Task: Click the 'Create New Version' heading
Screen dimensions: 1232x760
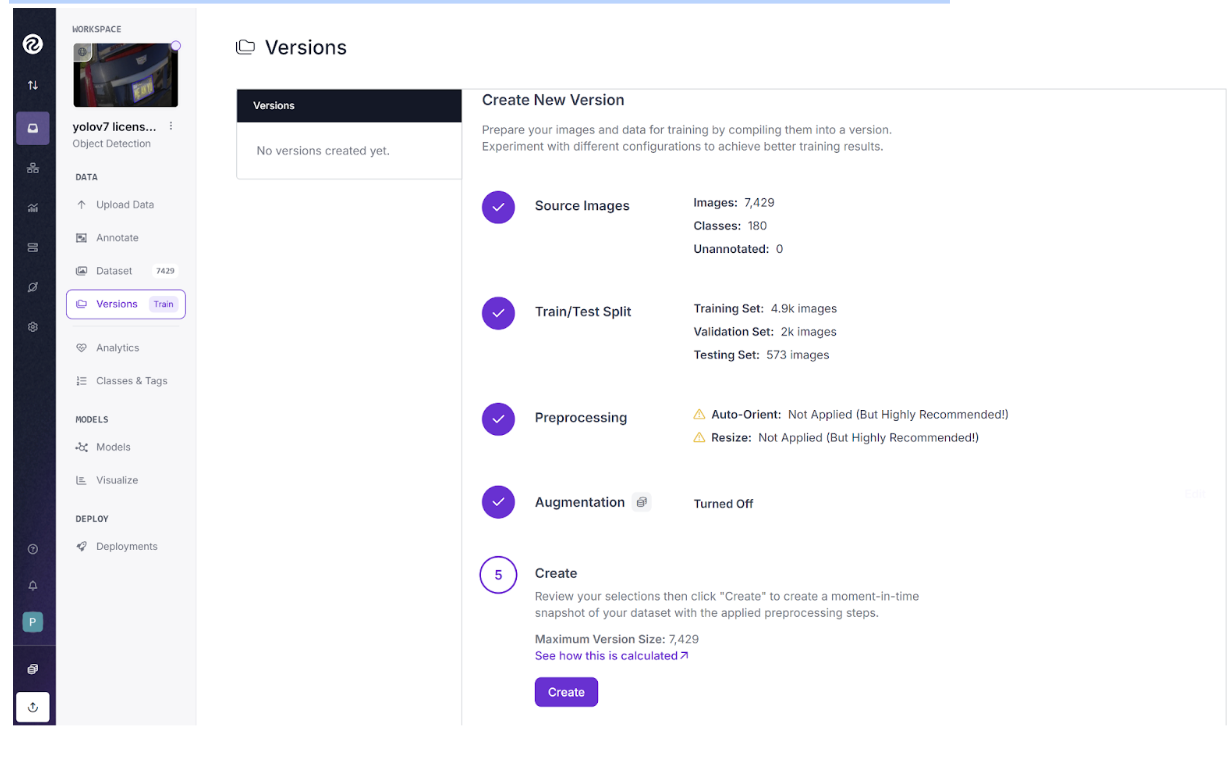Action: point(553,100)
